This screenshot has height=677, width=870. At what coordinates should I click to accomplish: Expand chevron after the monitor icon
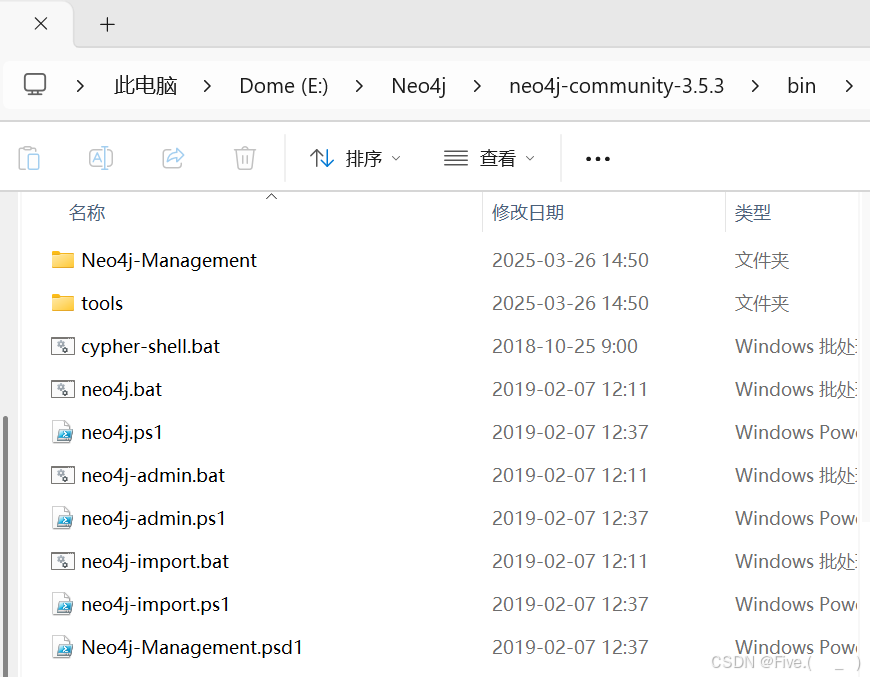pyautogui.click(x=80, y=86)
